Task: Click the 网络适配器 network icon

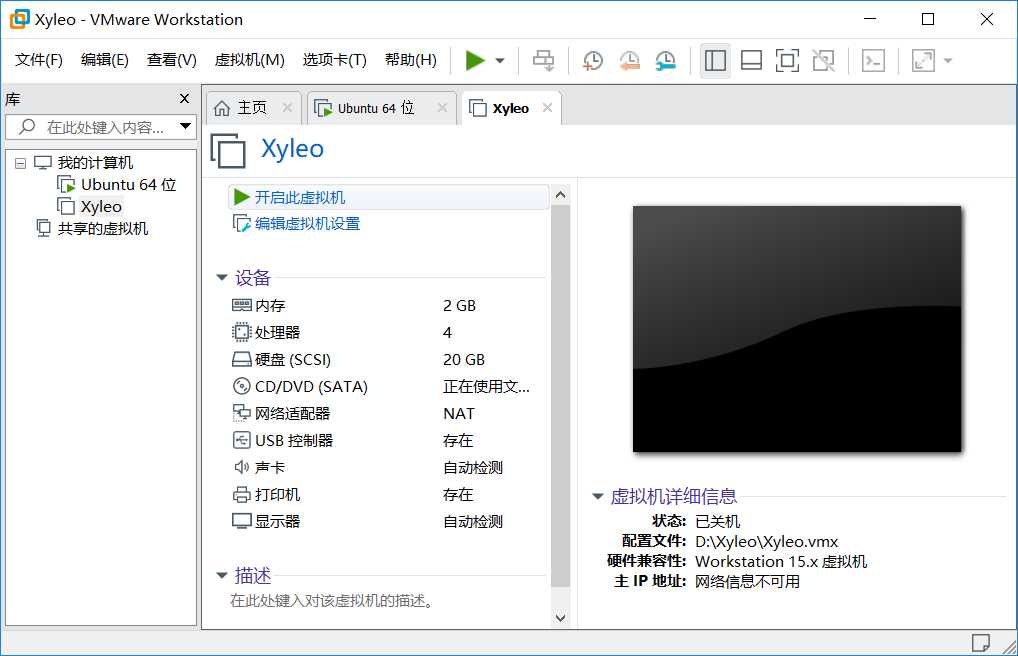Action: [242, 414]
